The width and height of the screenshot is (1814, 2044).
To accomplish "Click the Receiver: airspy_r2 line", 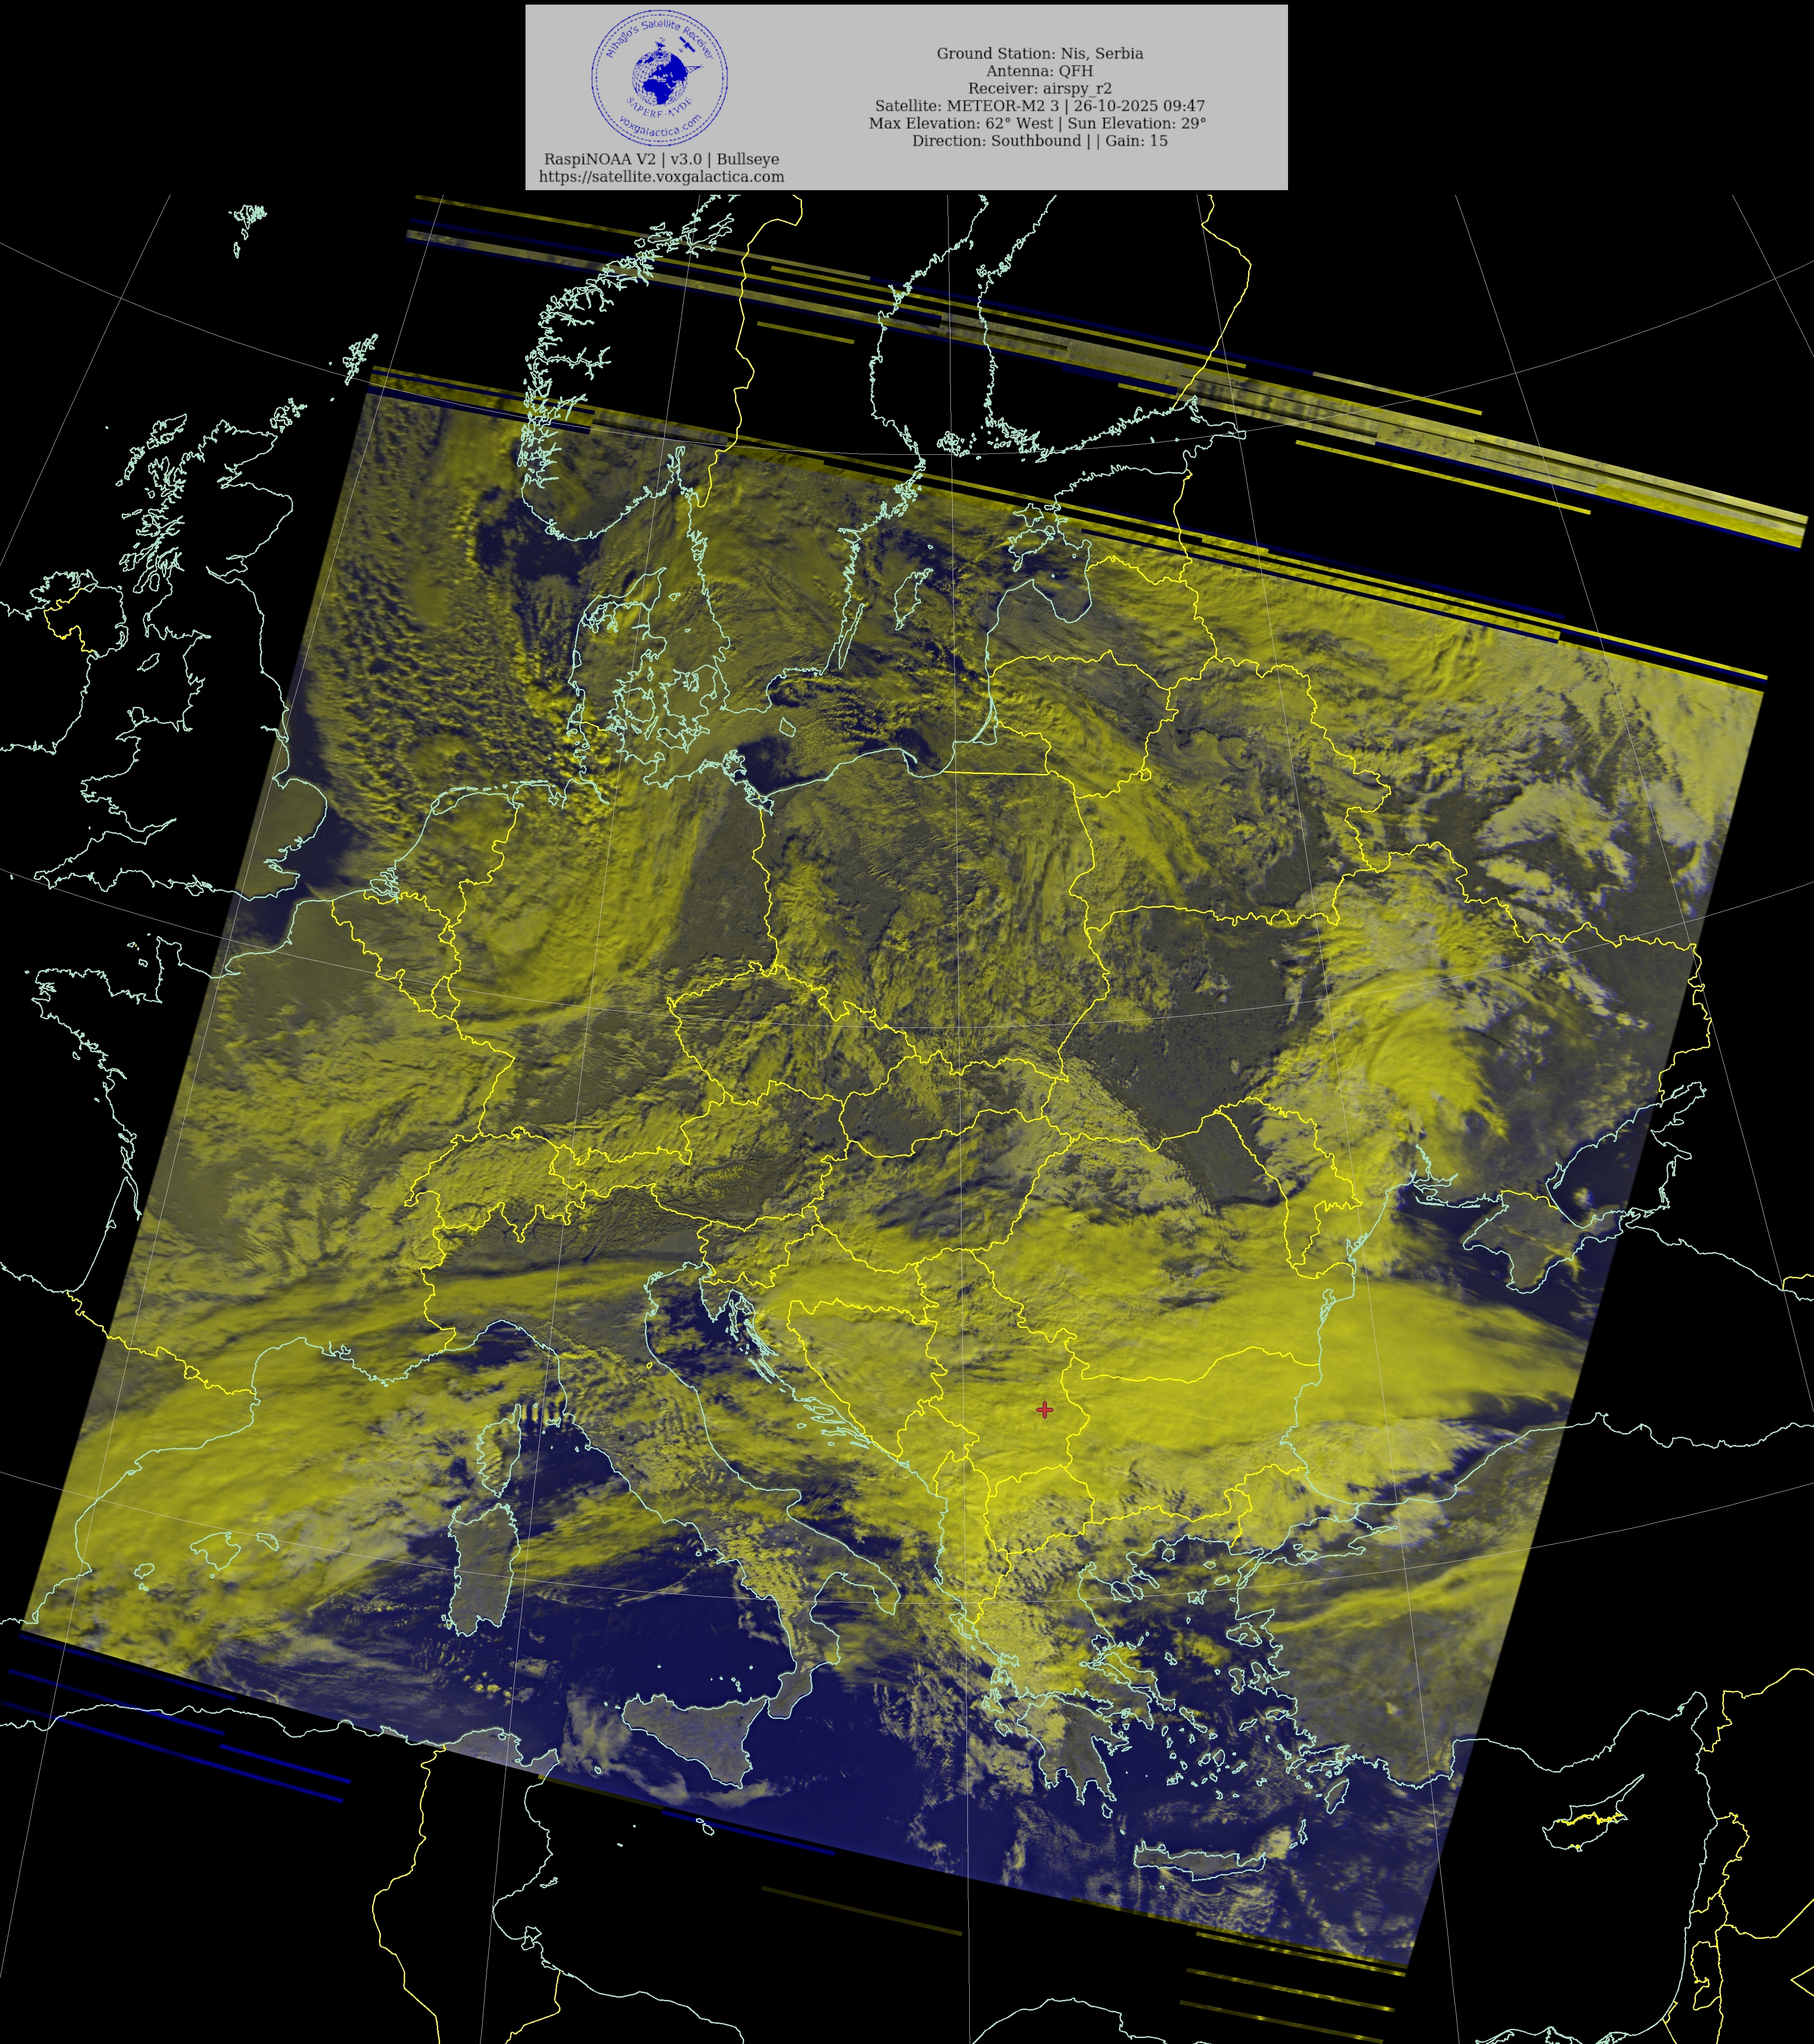I will 1039,88.
